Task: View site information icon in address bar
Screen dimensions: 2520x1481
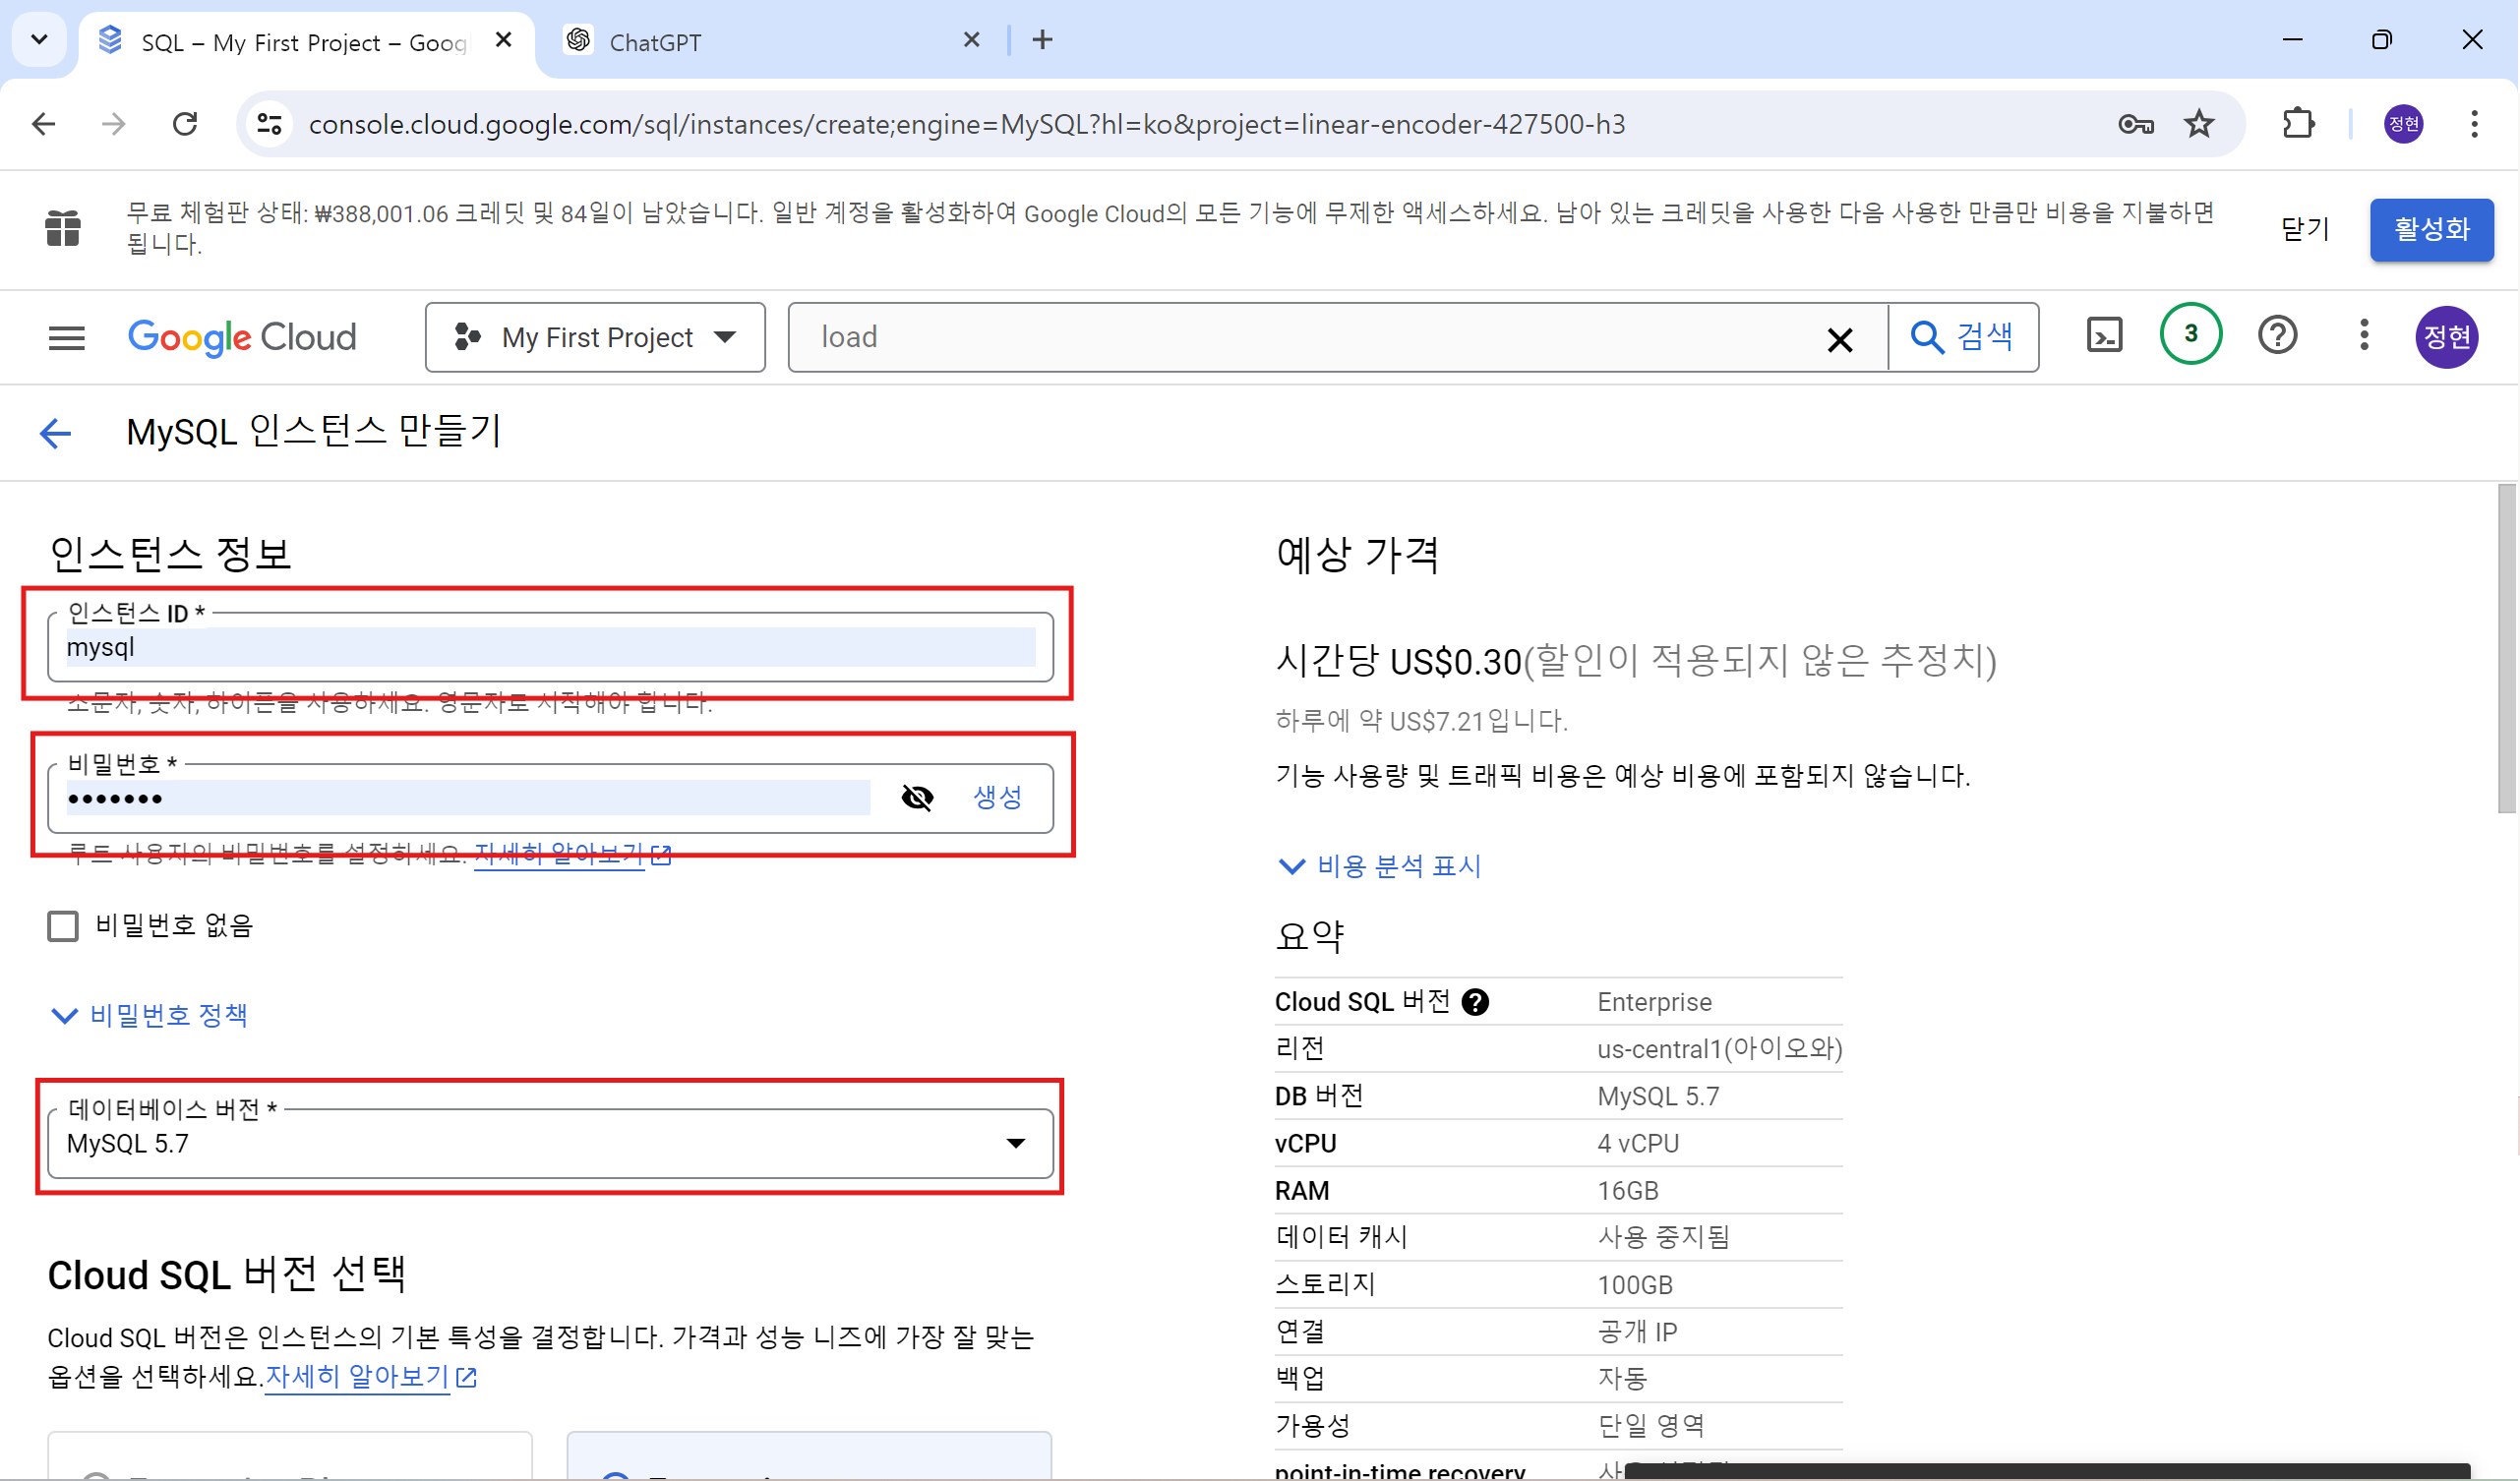Action: click(270, 124)
